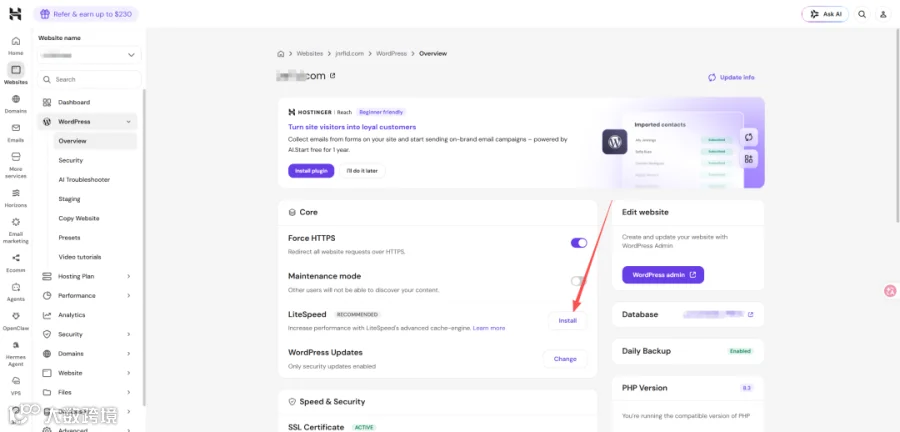Open database external link icon
This screenshot has width=900, height=432.
pos(751,314)
